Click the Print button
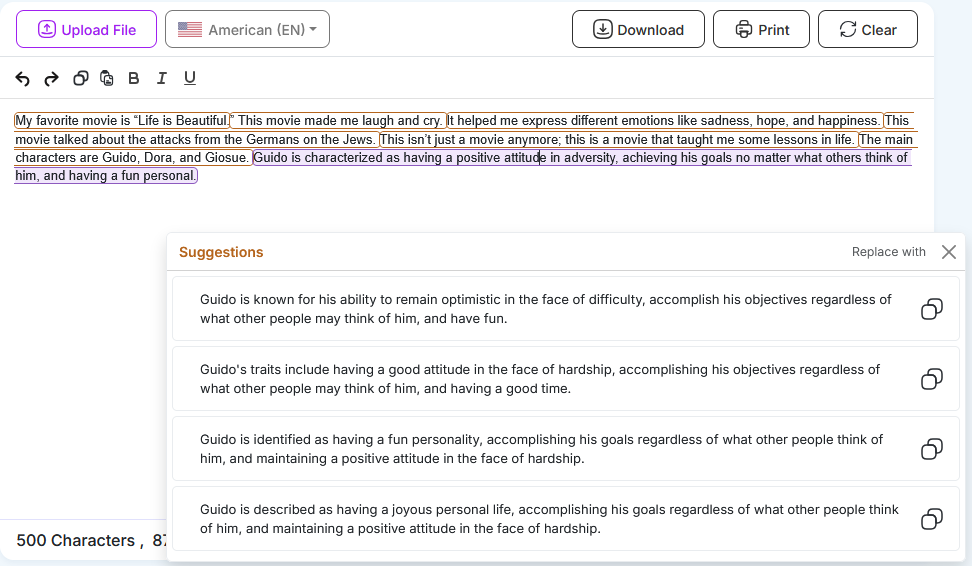This screenshot has width=972, height=566. 761,30
